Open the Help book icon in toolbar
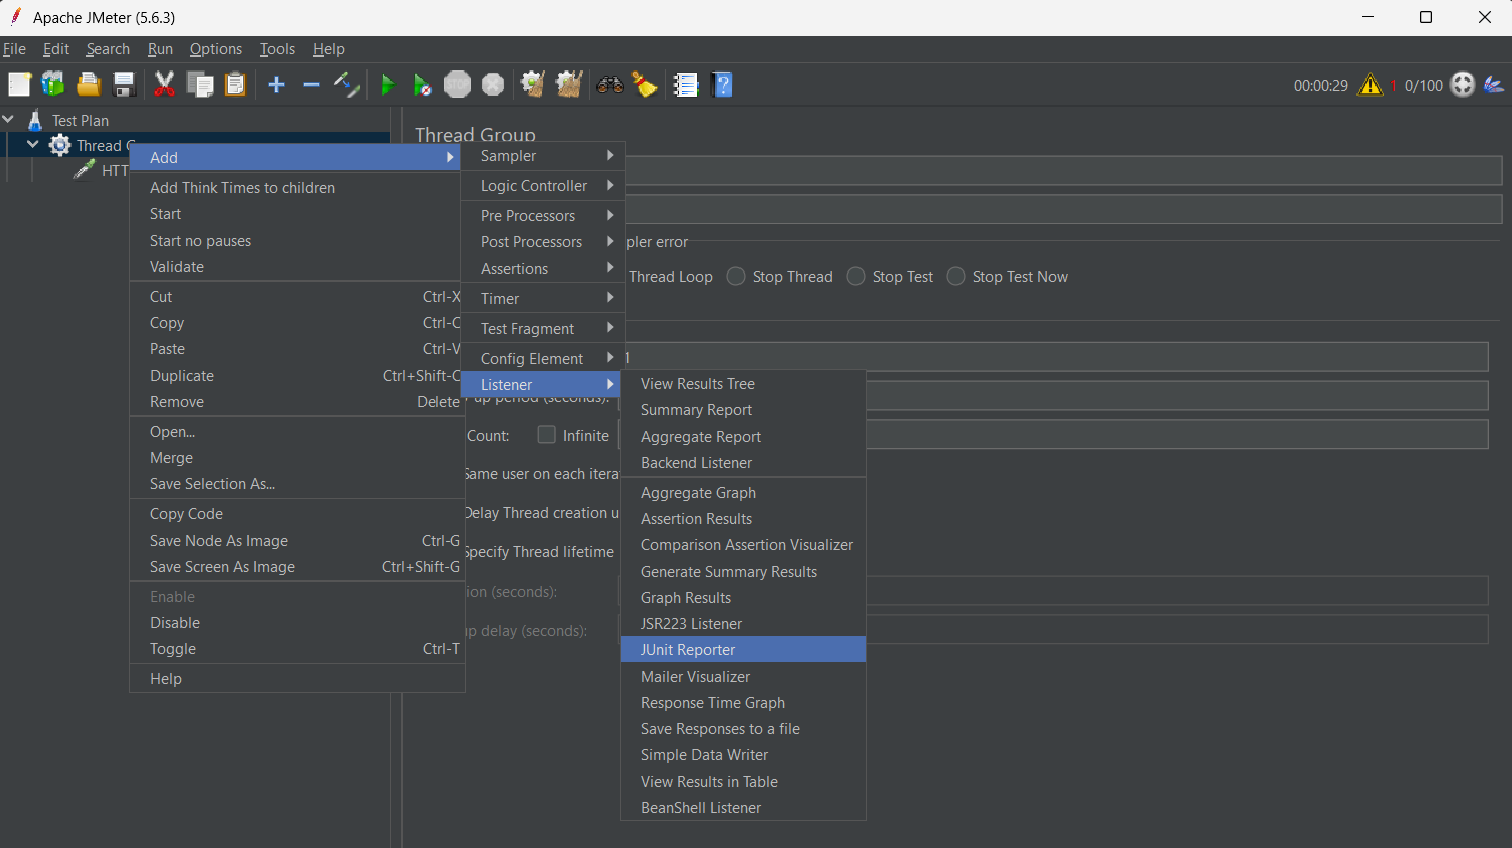Viewport: 1512px width, 848px height. click(x=722, y=85)
